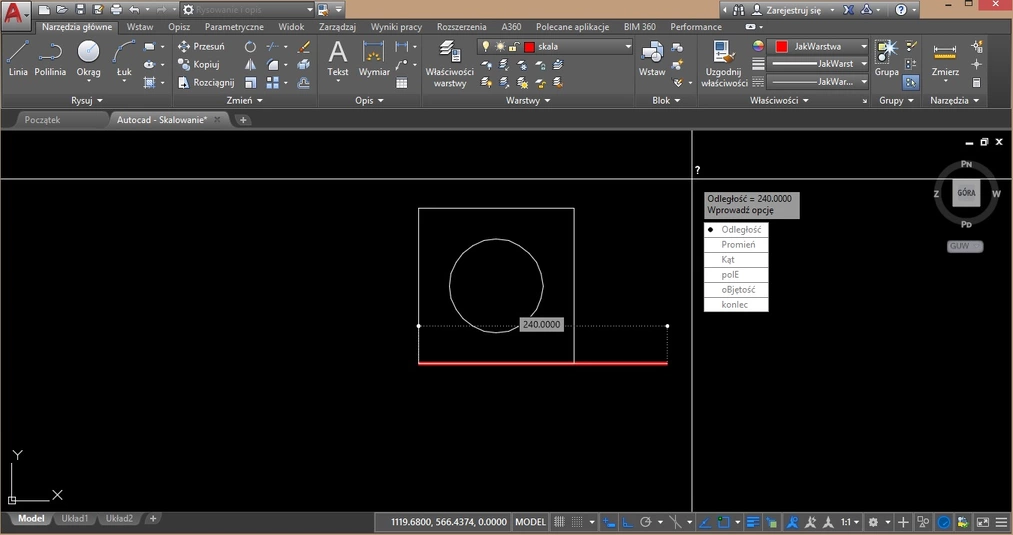
Task: Select the Łuk (arc) tool
Action: click(124, 58)
